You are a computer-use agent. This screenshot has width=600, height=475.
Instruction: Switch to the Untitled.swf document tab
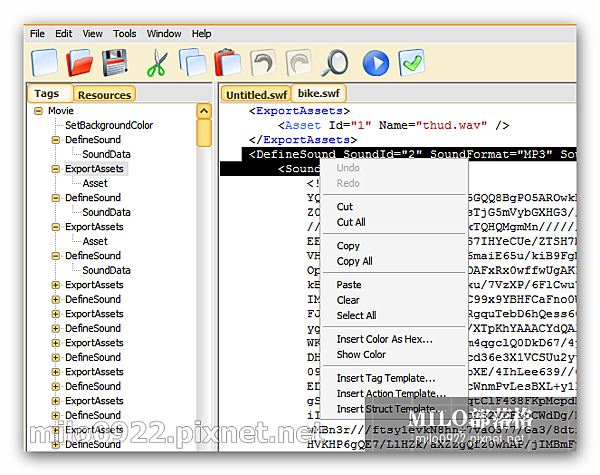[x=256, y=95]
